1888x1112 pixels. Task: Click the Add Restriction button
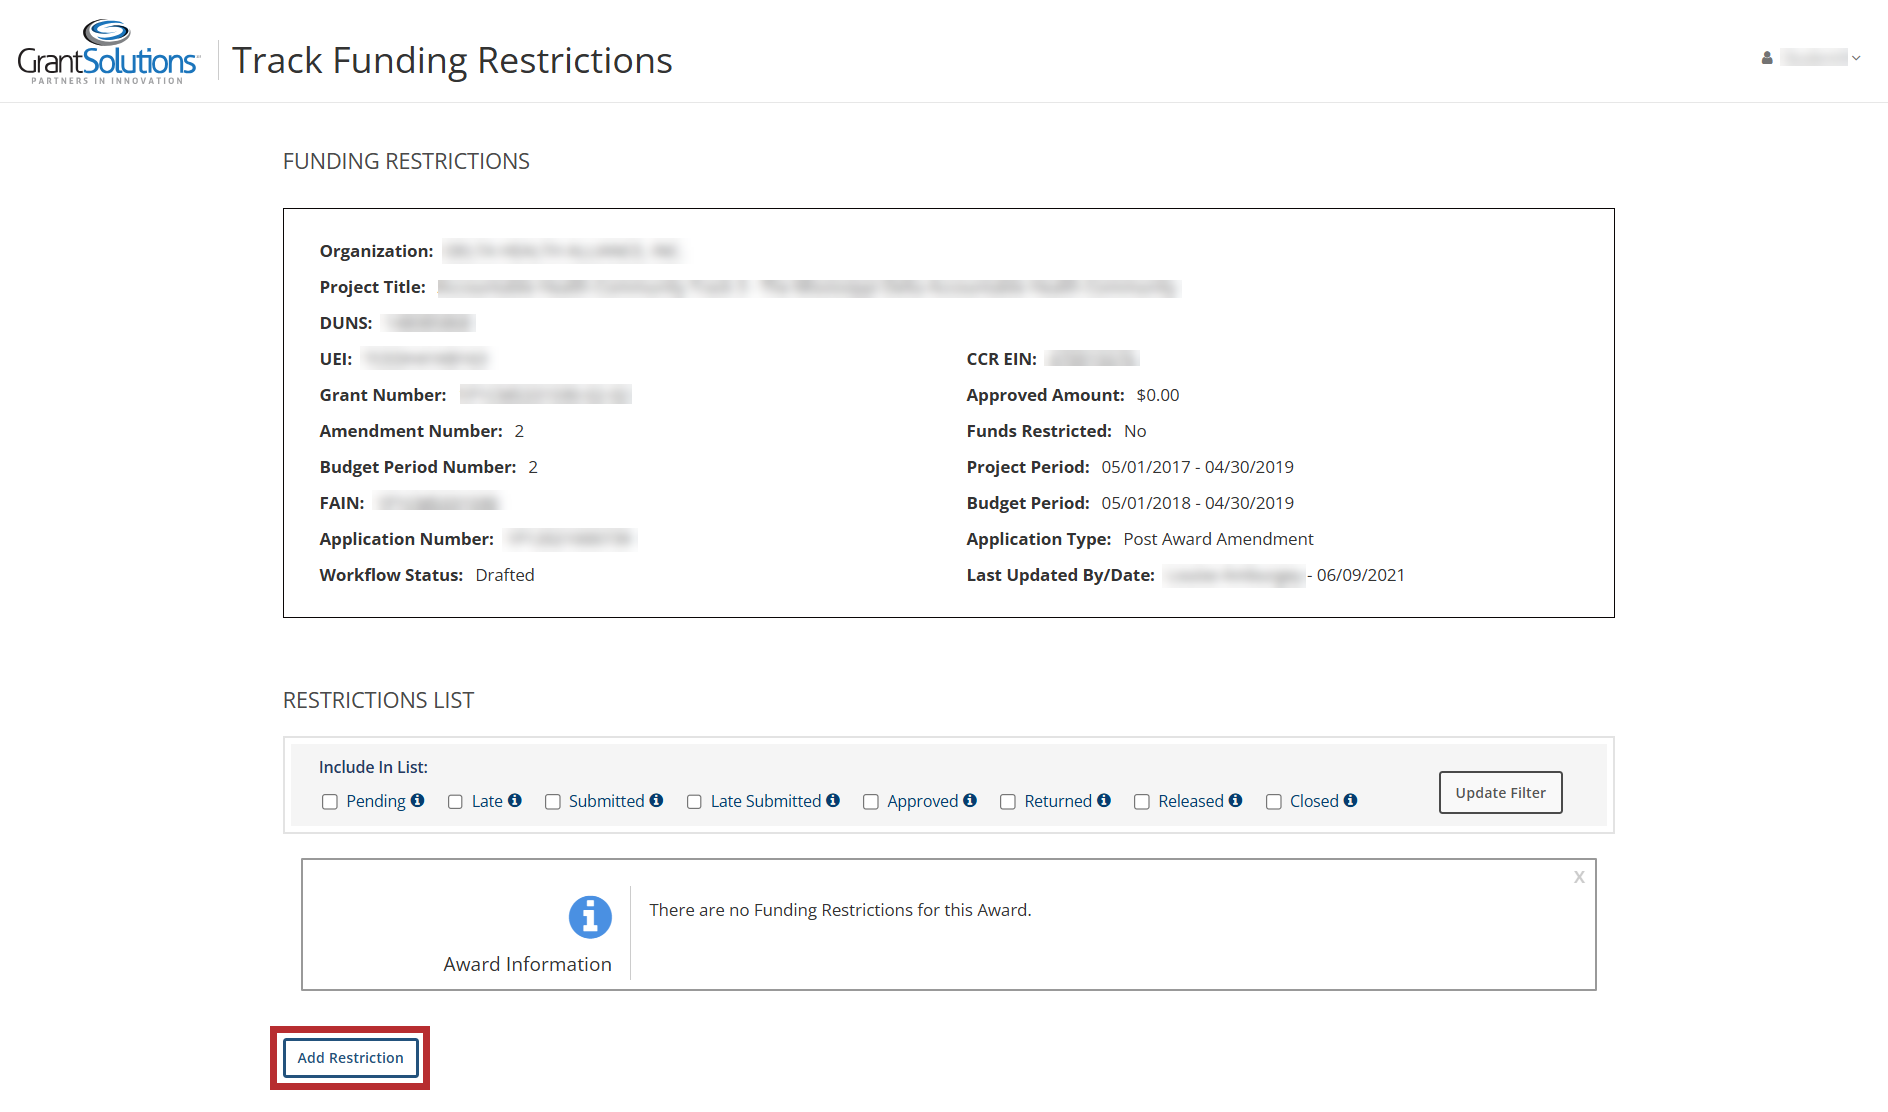point(350,1058)
